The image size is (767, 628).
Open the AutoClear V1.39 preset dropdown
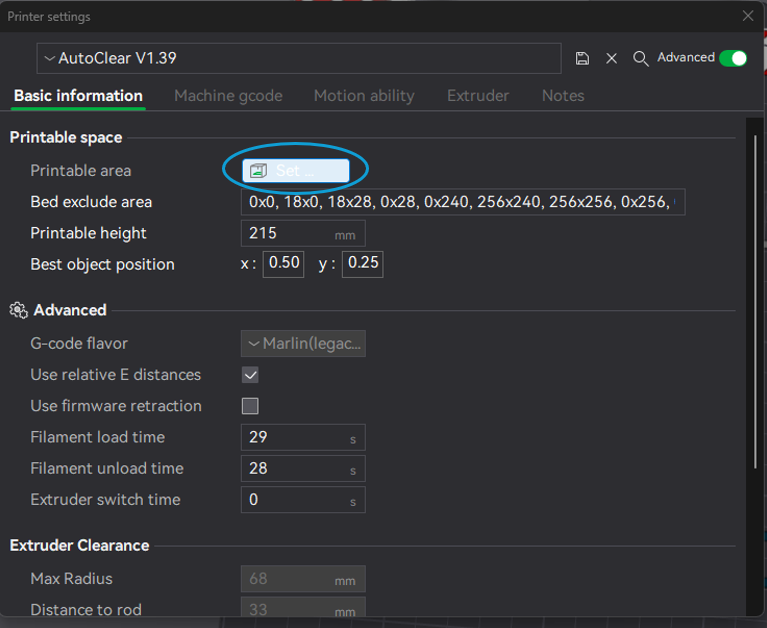point(299,58)
